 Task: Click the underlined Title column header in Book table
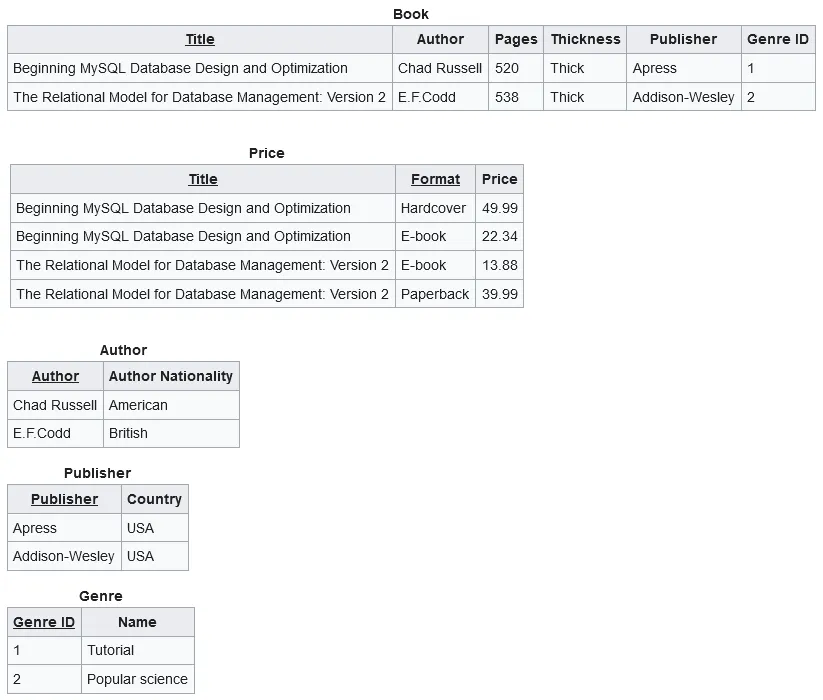[x=199, y=39]
